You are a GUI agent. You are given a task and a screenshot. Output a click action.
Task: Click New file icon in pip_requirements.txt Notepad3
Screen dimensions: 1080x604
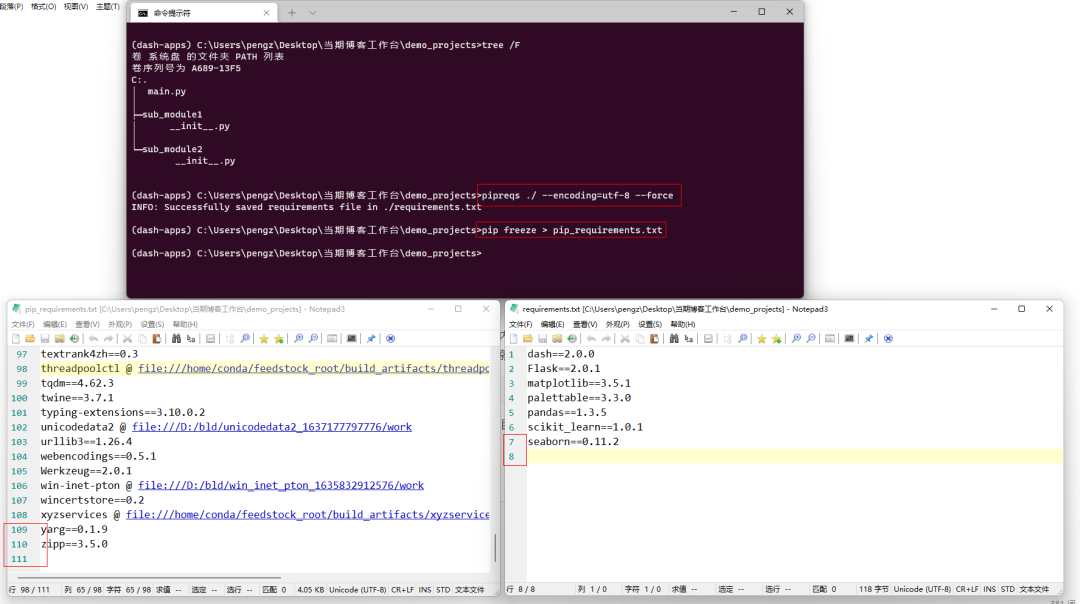pyautogui.click(x=15, y=339)
